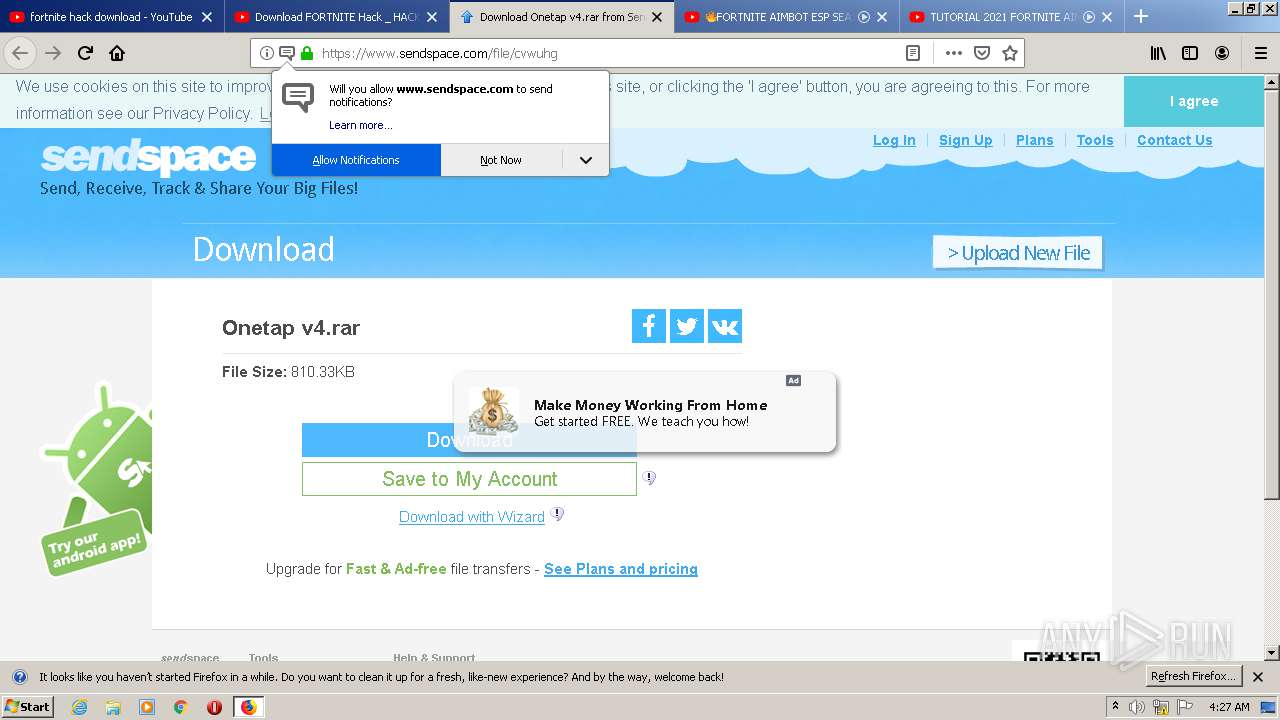Toggle reader view in the address bar
The width and height of the screenshot is (1280, 720).
click(x=913, y=53)
